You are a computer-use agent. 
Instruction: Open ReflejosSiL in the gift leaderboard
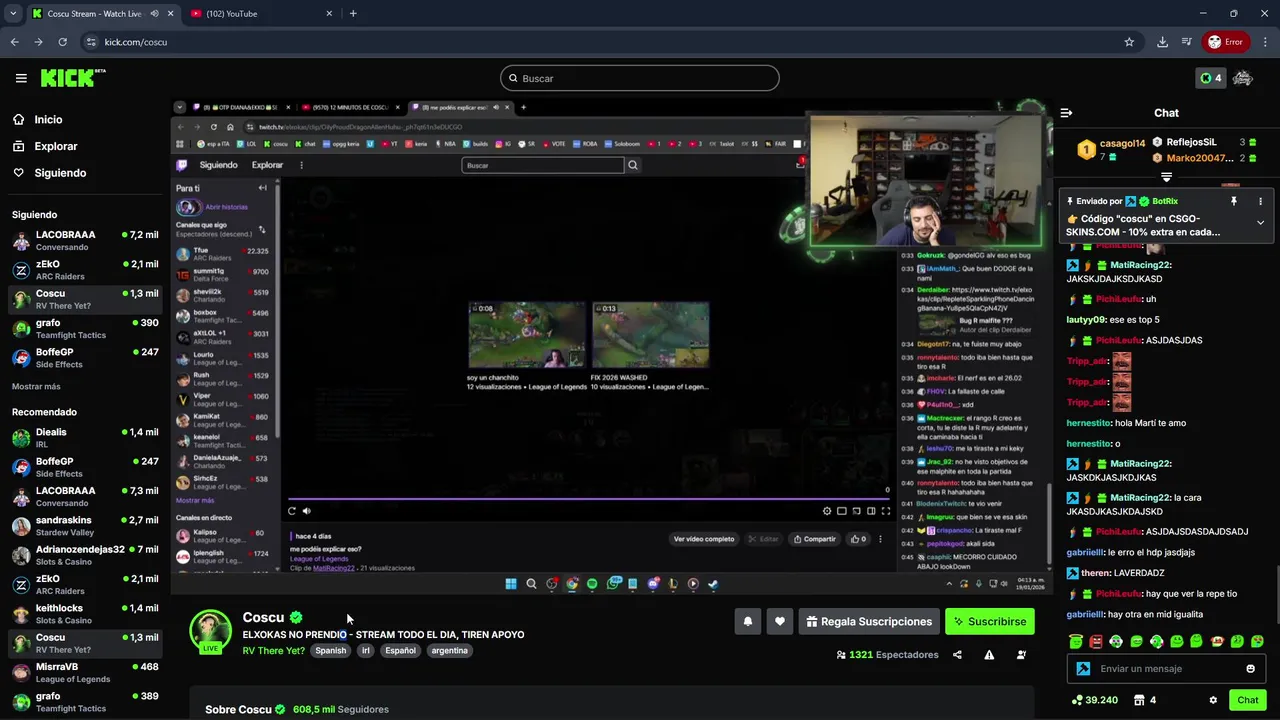[1191, 142]
